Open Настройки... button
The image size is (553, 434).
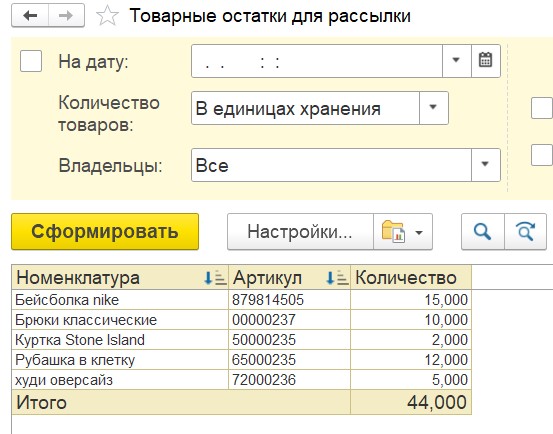[300, 232]
